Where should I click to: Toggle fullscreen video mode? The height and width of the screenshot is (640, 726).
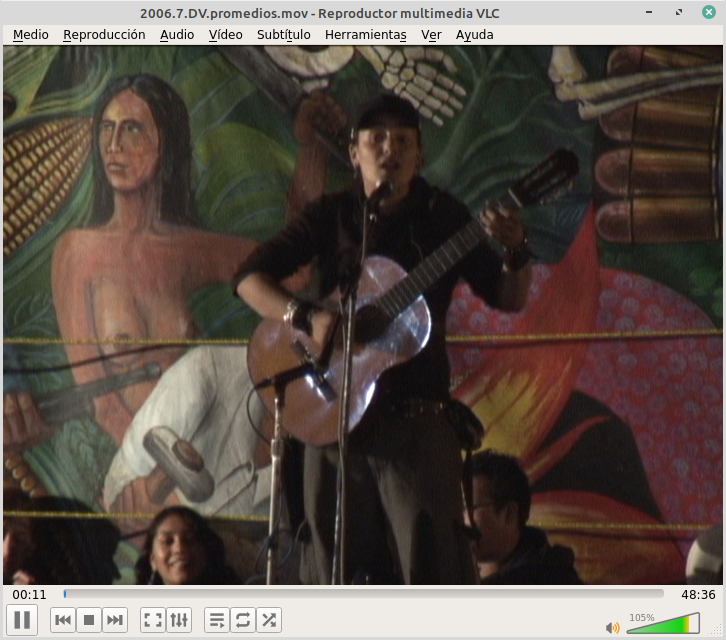click(x=153, y=620)
